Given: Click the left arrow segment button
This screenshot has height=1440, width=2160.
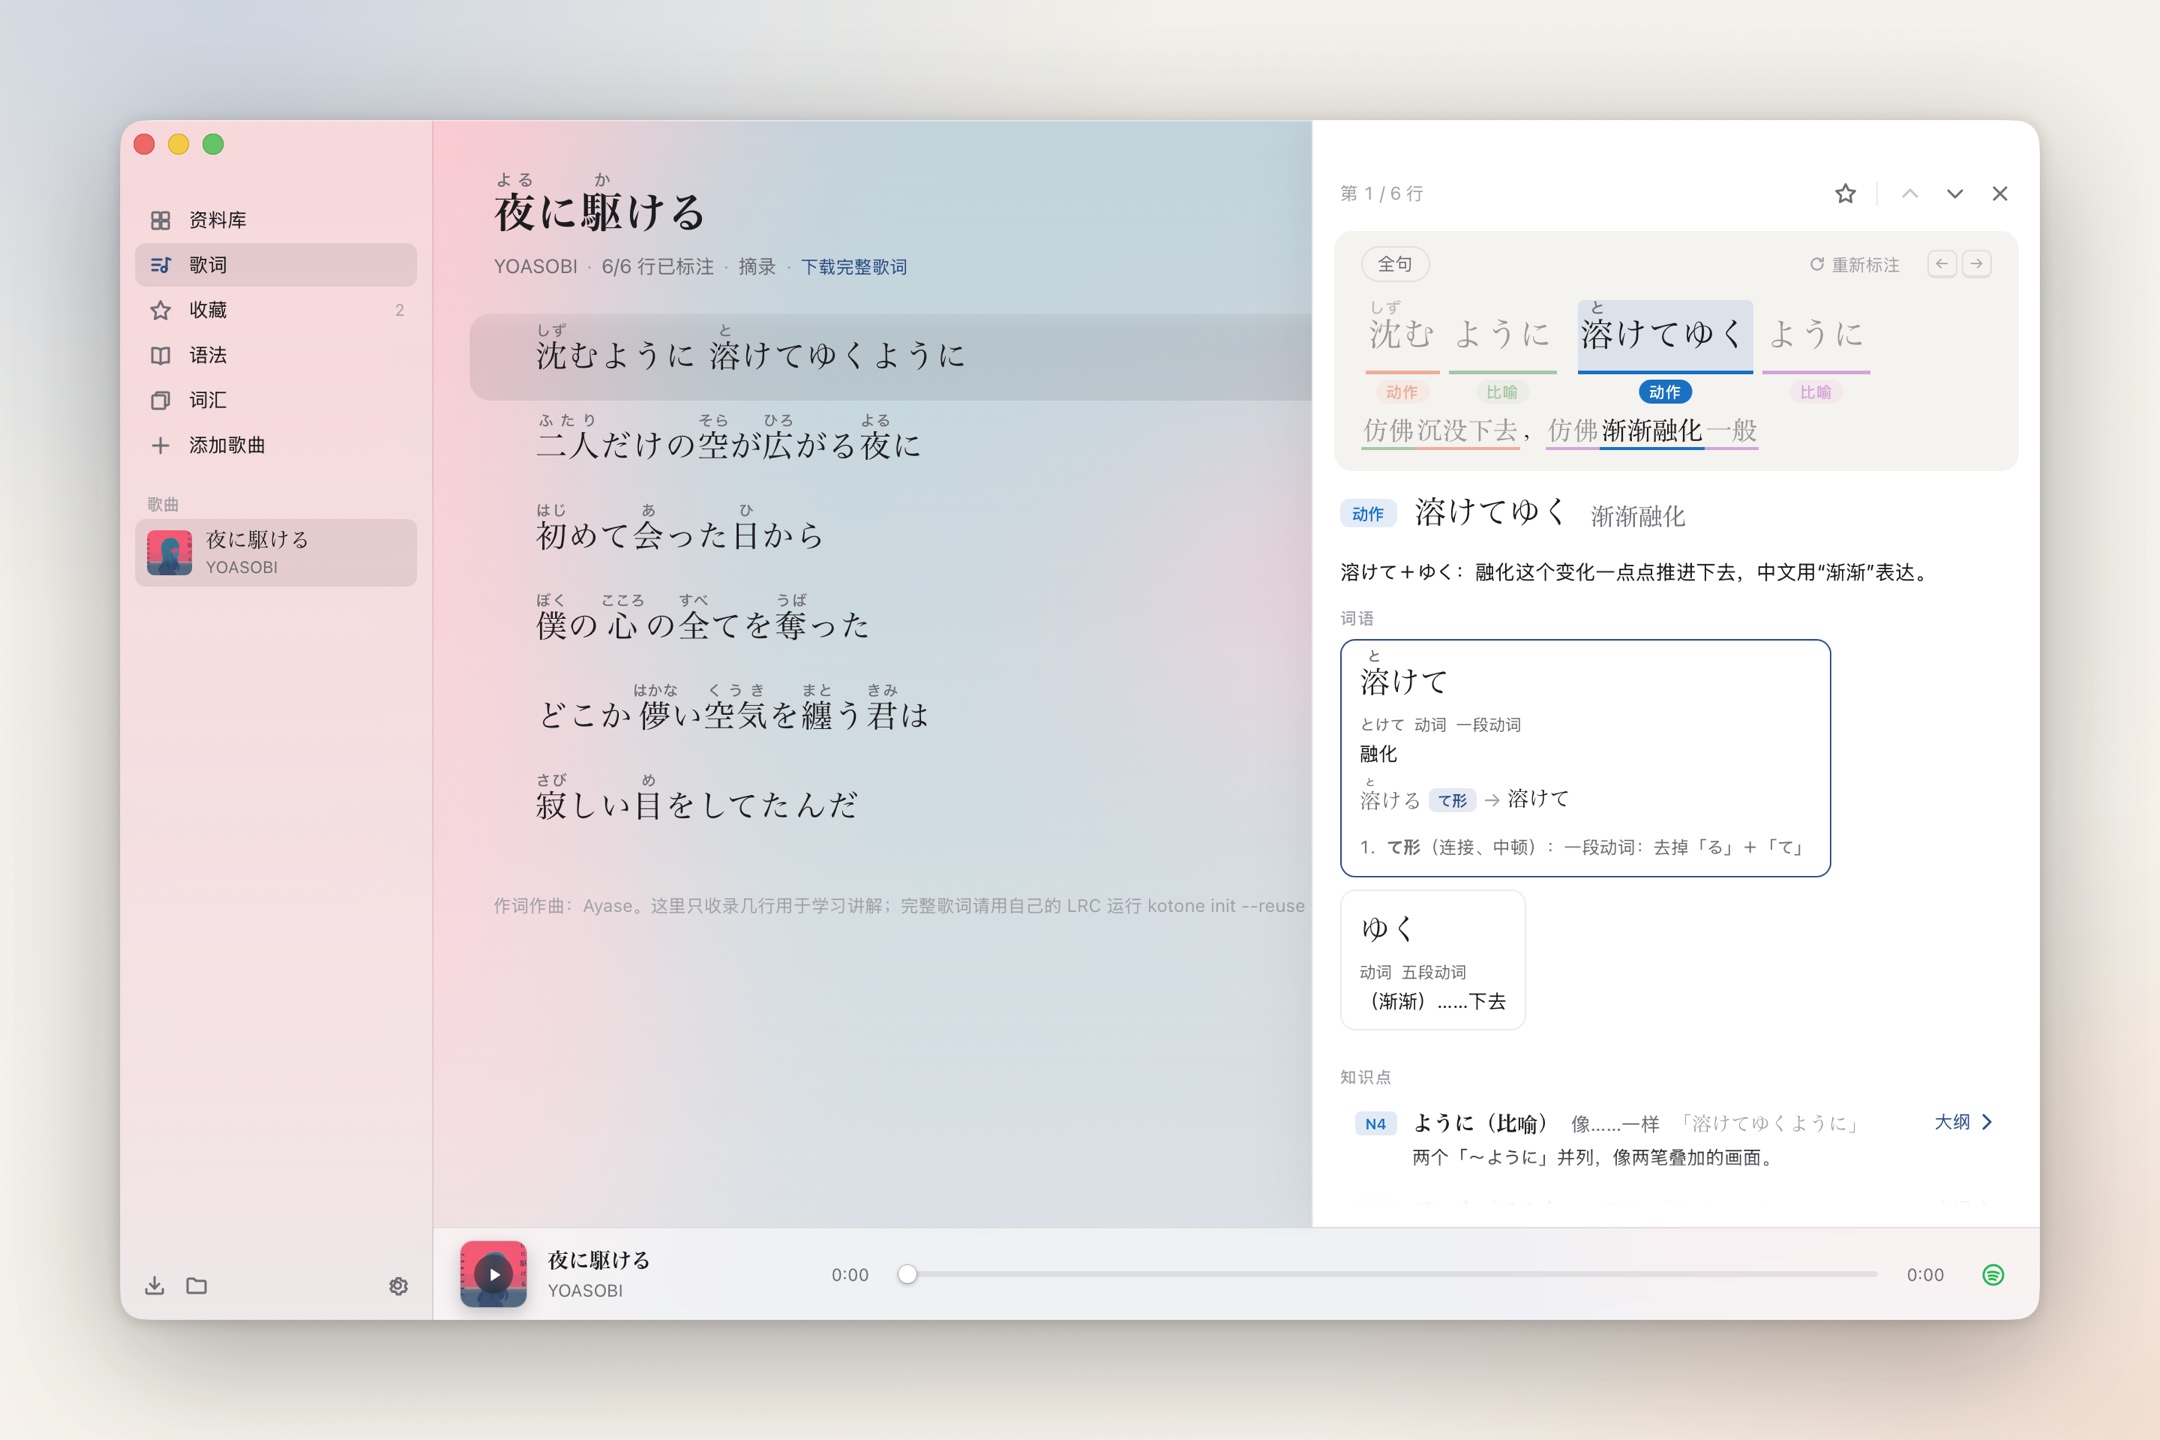Looking at the screenshot, I should click(x=1941, y=264).
